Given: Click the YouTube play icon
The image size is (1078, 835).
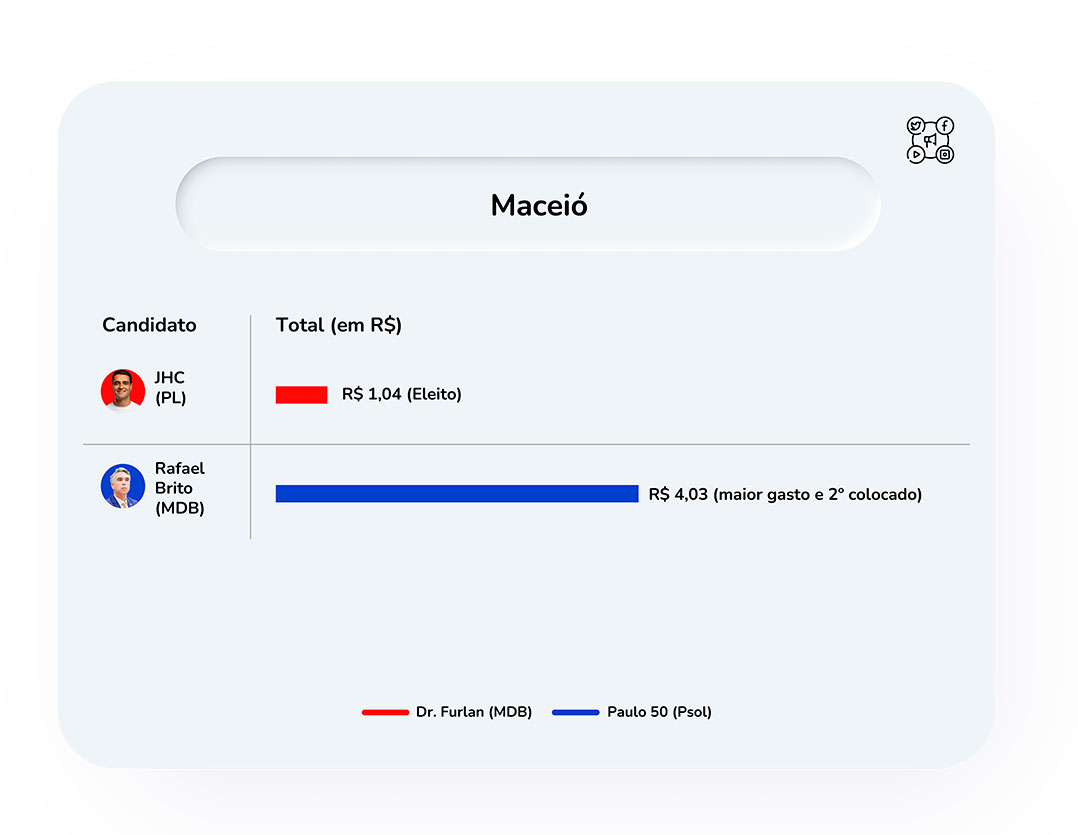Looking at the screenshot, I should (x=915, y=155).
